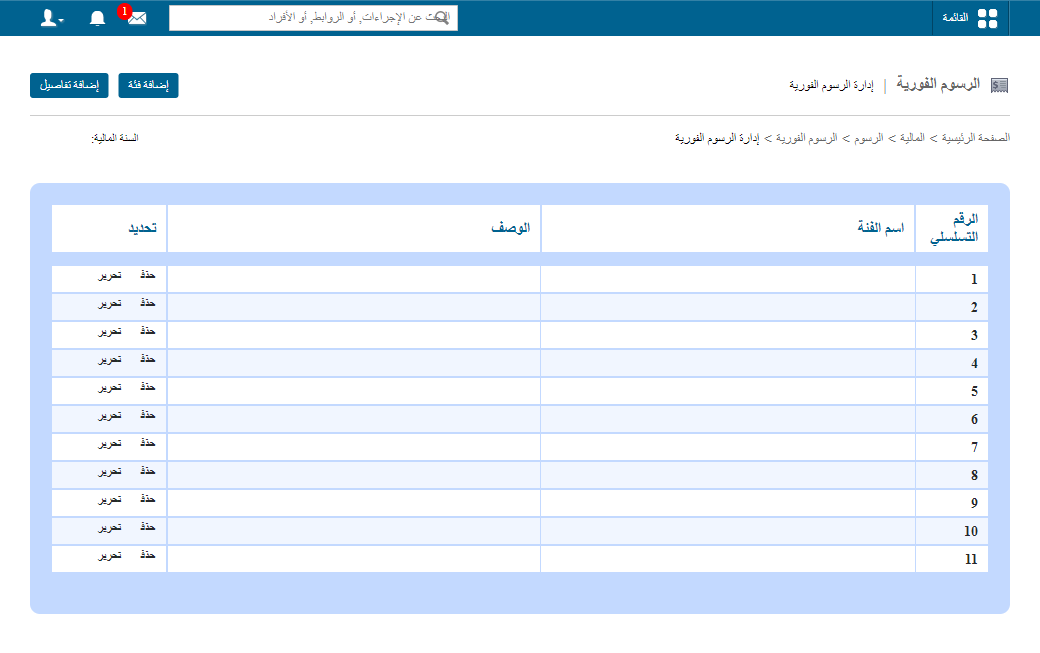Click تحرير in row 5
Viewport: 1040px width, 653px height.
(x=110, y=387)
